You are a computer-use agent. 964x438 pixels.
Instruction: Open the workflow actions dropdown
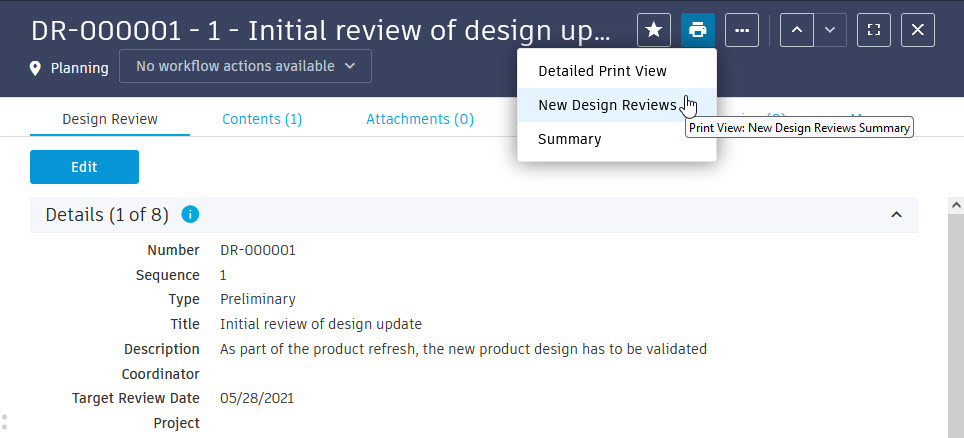[245, 66]
